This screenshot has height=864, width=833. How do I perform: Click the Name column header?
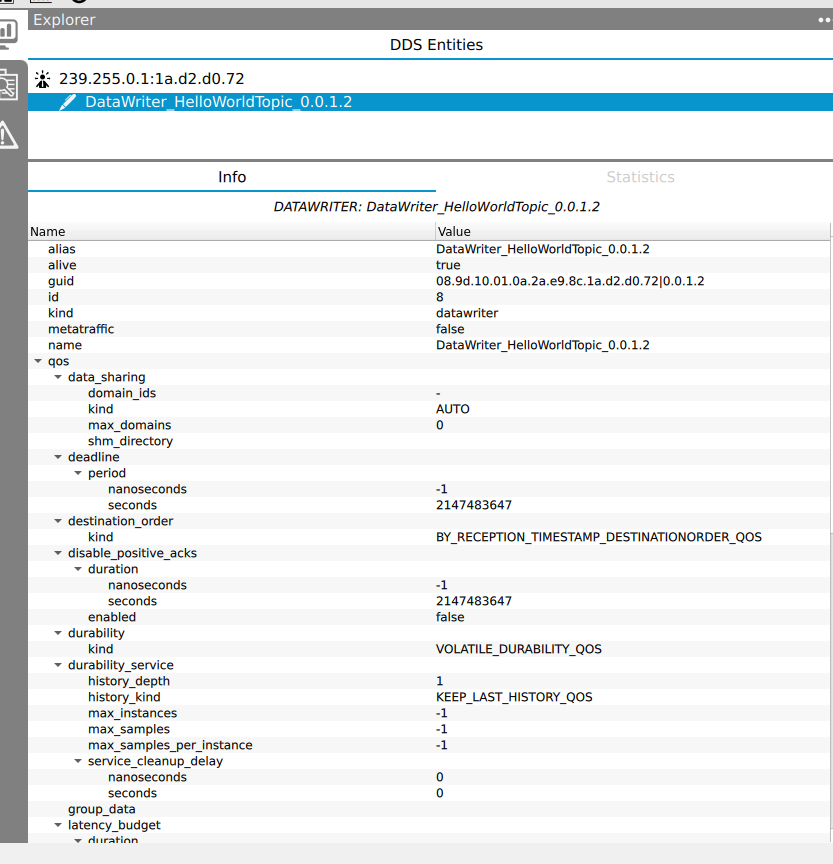point(47,231)
